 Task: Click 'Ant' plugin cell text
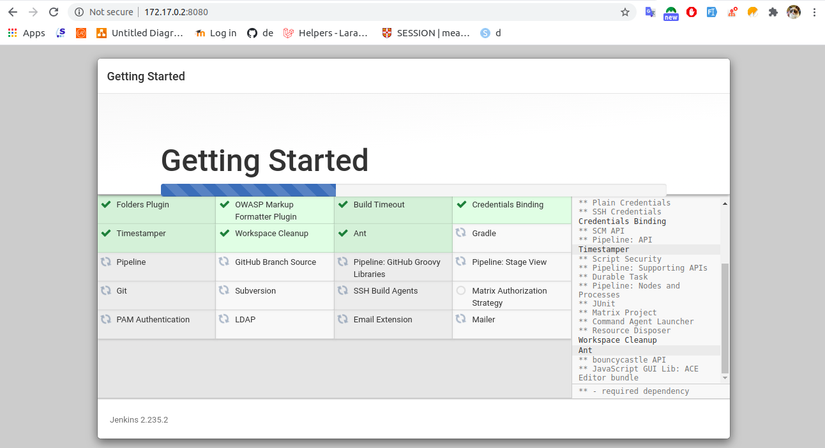point(360,233)
